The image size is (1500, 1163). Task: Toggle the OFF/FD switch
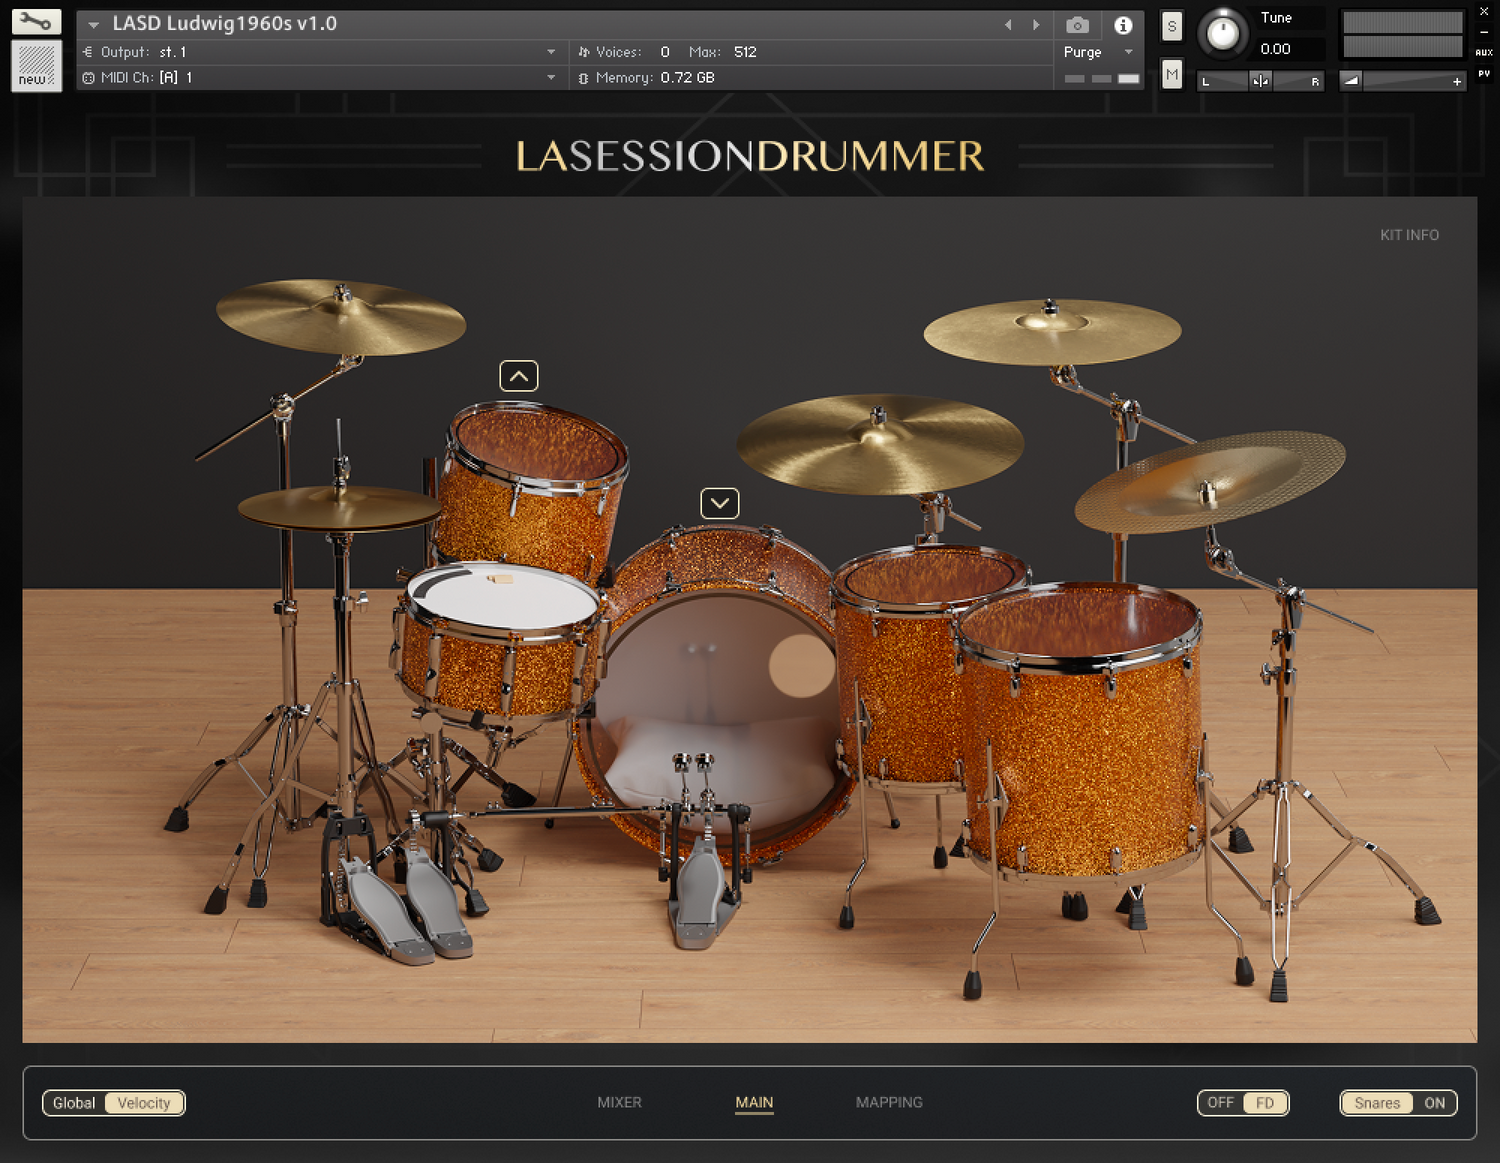coord(1242,1103)
